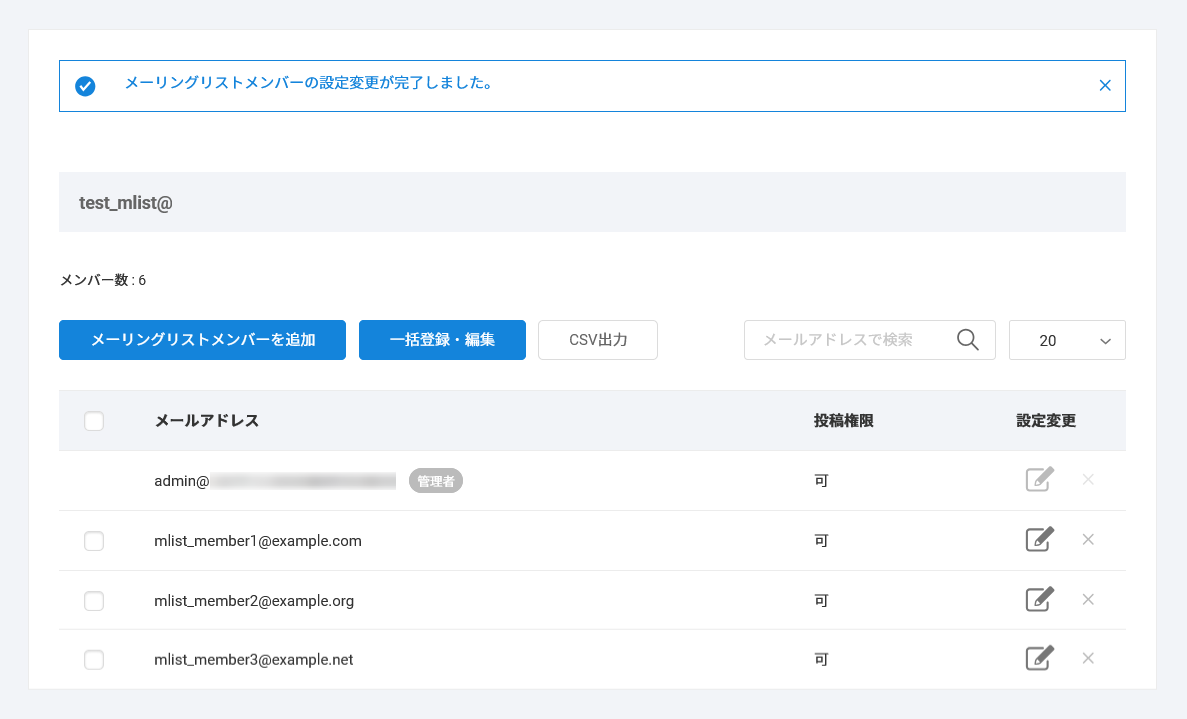The image size is (1187, 719).
Task: Select checkbox next to mlist_member3@example.net
Action: (x=94, y=660)
